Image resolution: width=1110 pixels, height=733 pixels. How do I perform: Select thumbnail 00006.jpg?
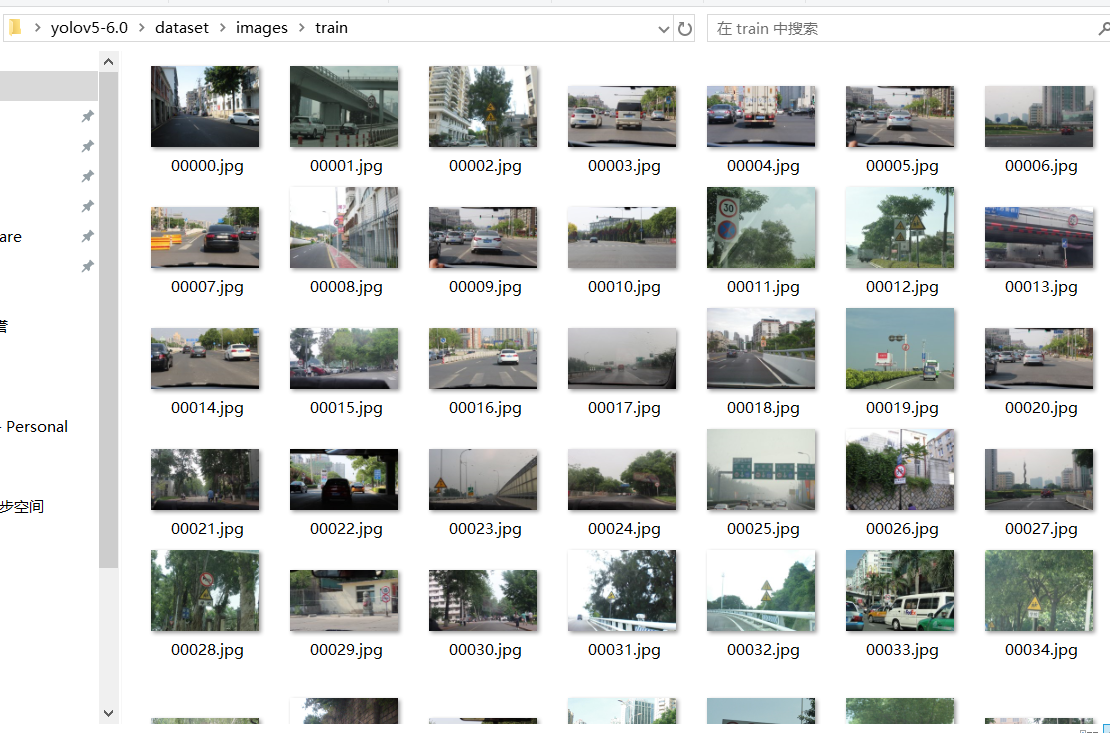click(1039, 117)
